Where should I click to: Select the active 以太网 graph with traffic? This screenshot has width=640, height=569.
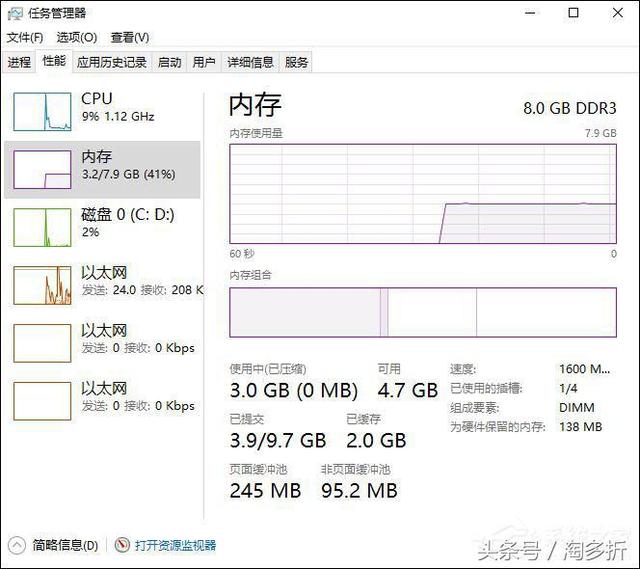click(42, 285)
